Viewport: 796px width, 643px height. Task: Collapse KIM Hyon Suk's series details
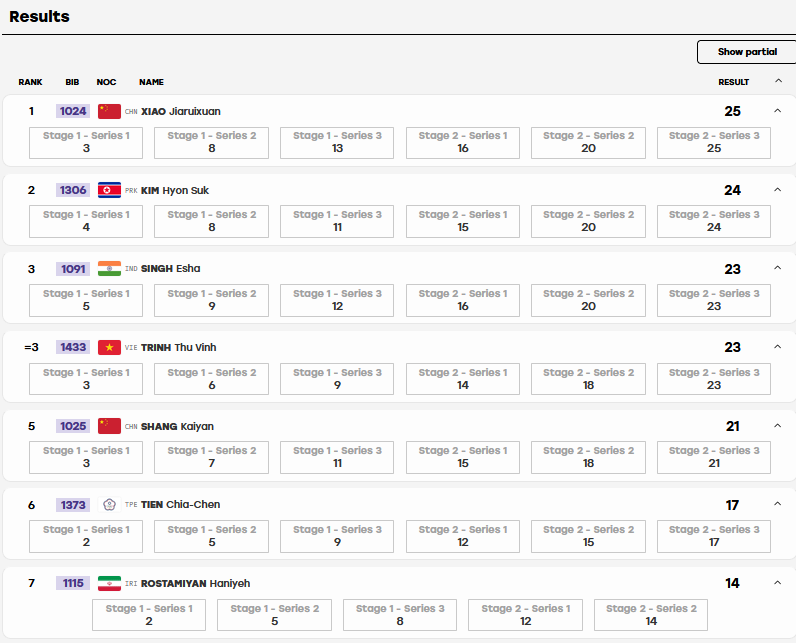click(777, 189)
